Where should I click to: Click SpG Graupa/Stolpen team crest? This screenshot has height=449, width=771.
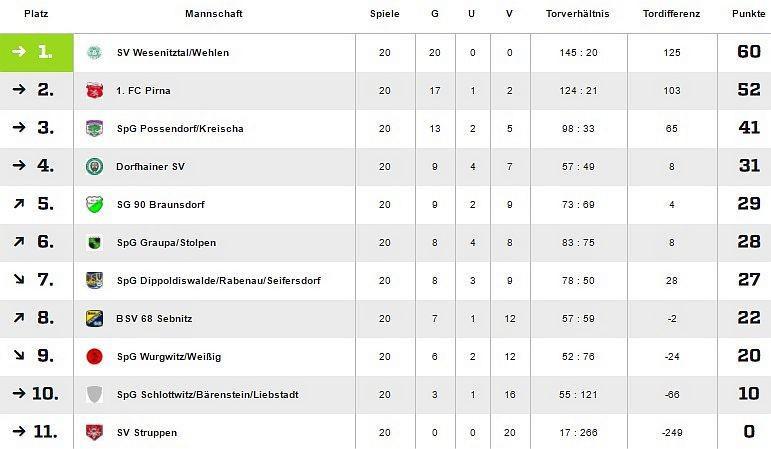click(95, 243)
